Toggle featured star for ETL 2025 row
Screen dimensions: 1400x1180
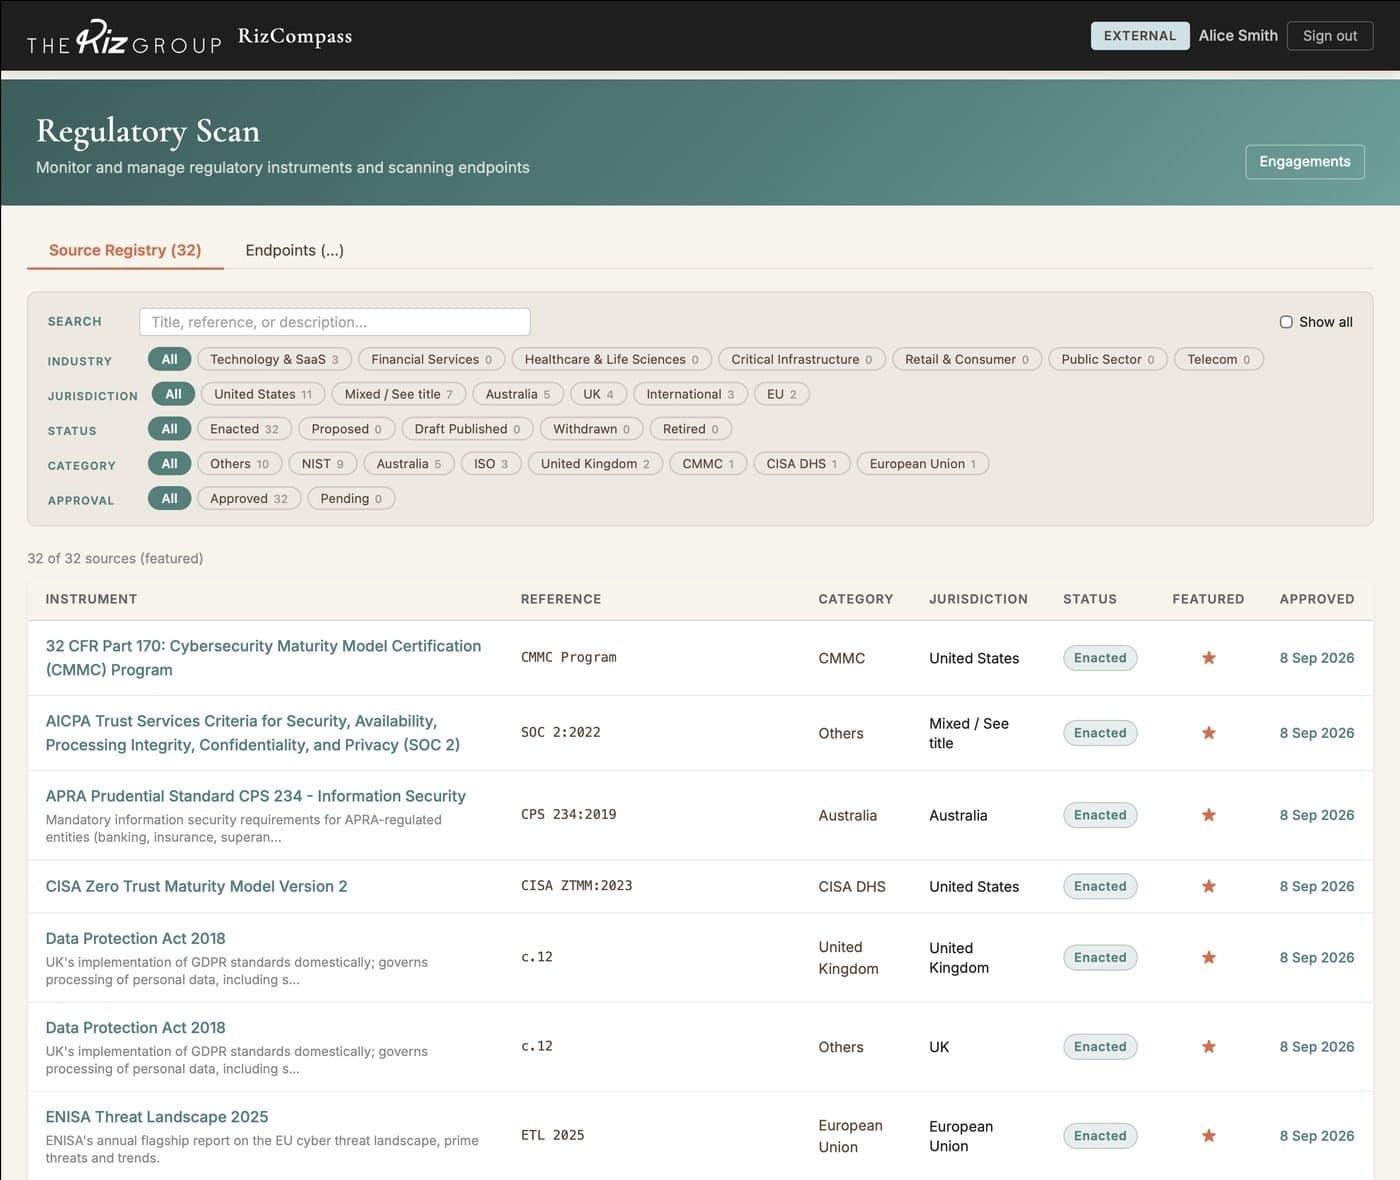pos(1208,1136)
